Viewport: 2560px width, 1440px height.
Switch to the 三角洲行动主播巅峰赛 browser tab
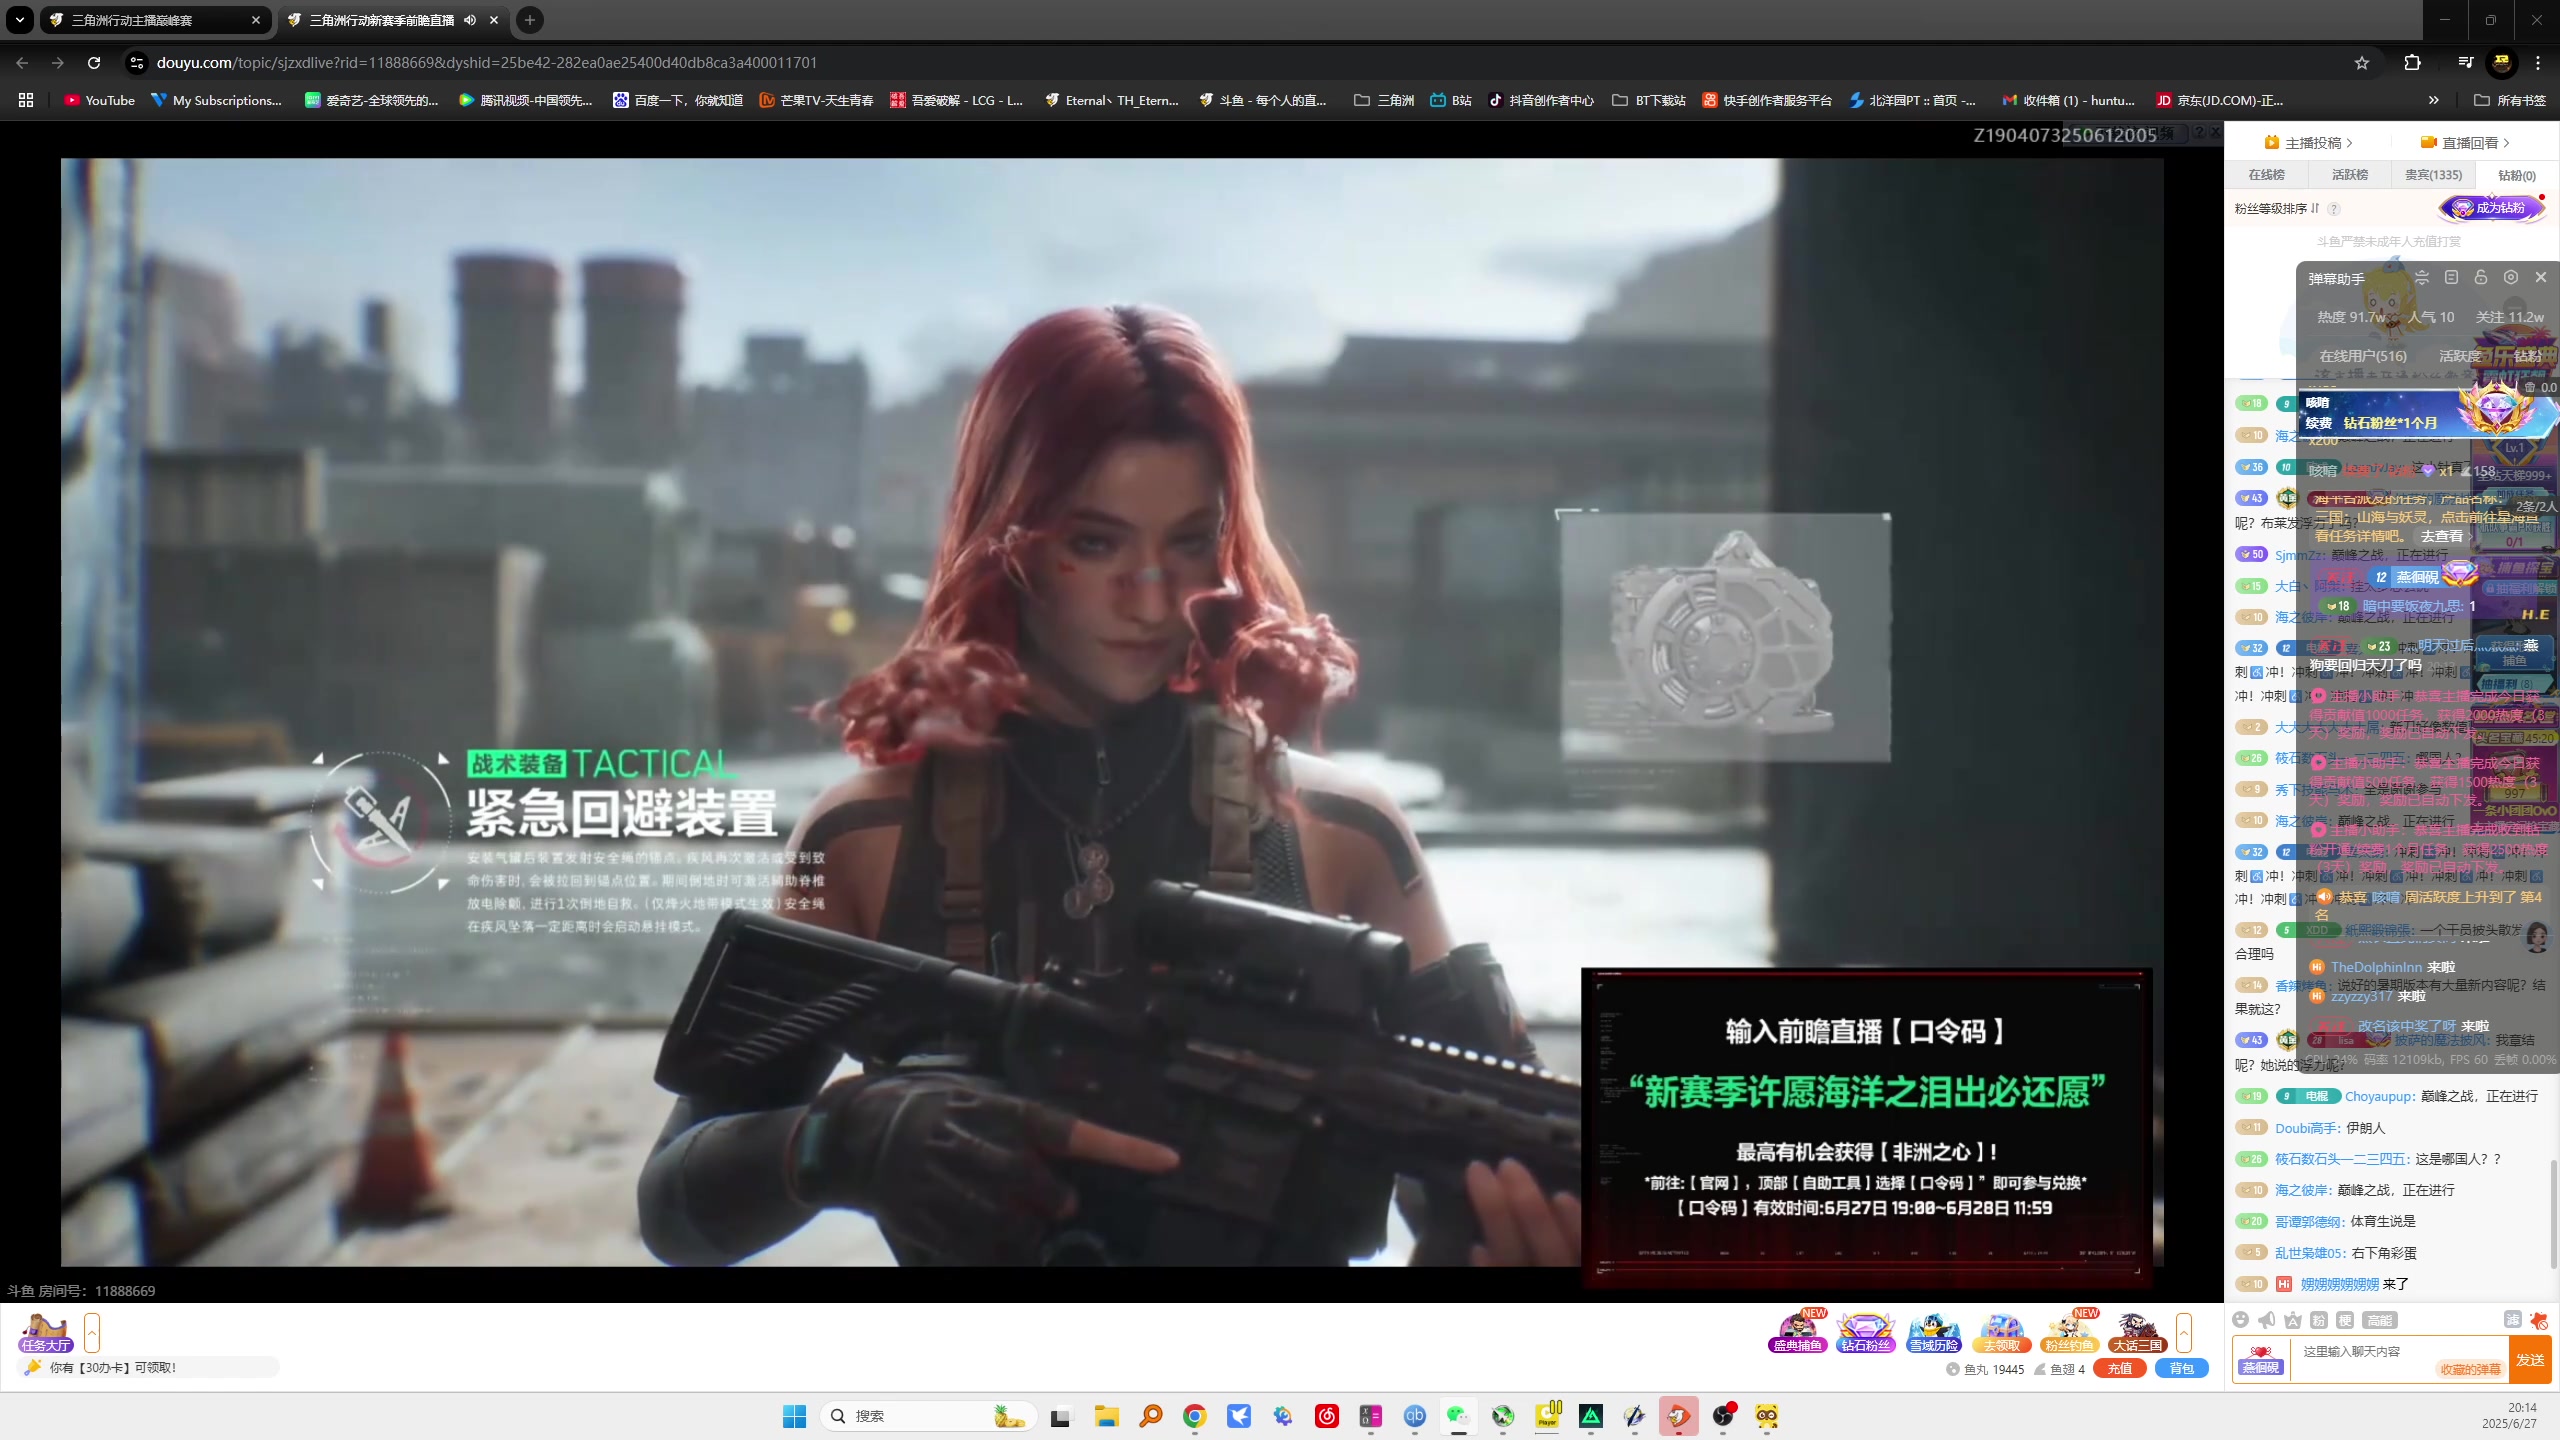point(156,20)
